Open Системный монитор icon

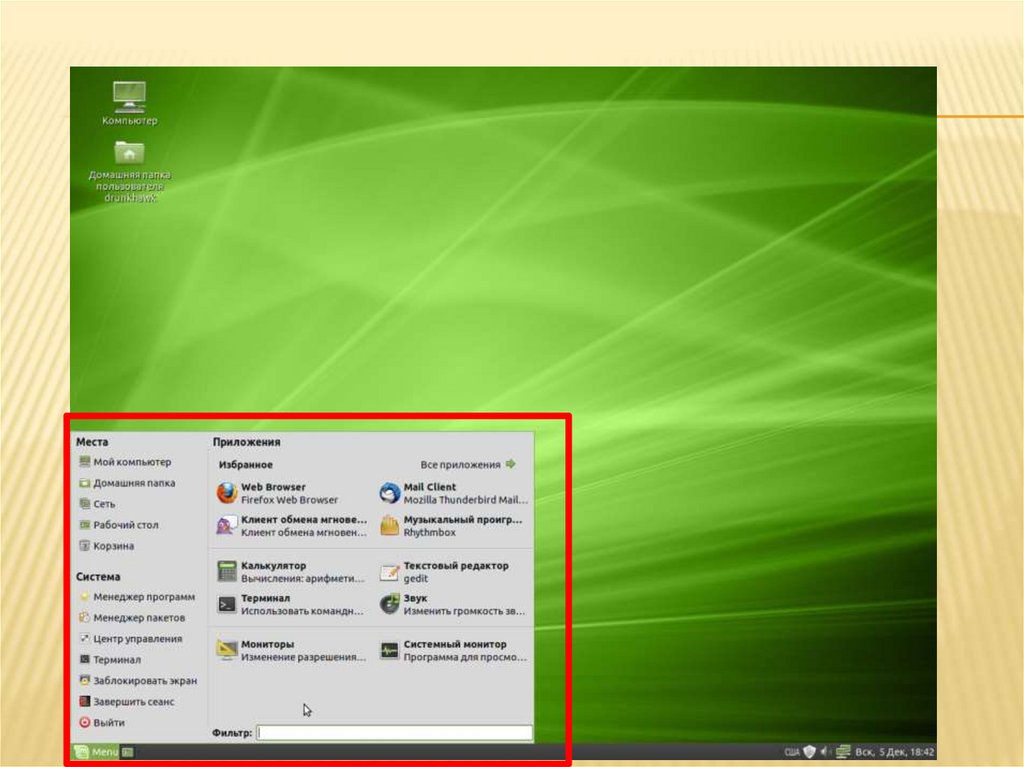[389, 650]
